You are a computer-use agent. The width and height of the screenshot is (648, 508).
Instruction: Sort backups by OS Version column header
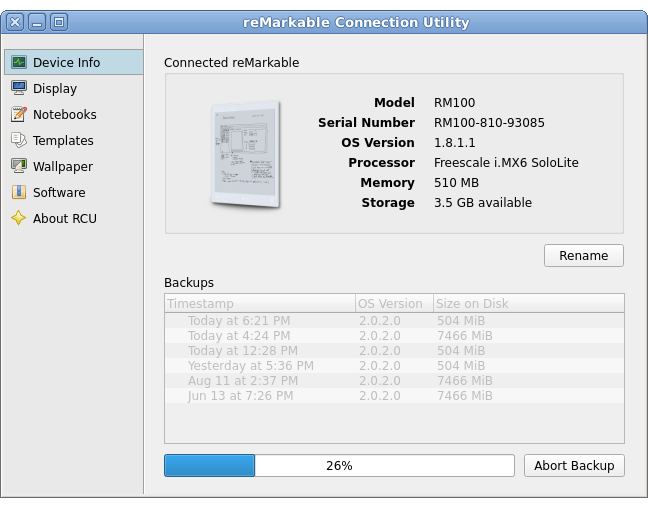click(x=394, y=303)
